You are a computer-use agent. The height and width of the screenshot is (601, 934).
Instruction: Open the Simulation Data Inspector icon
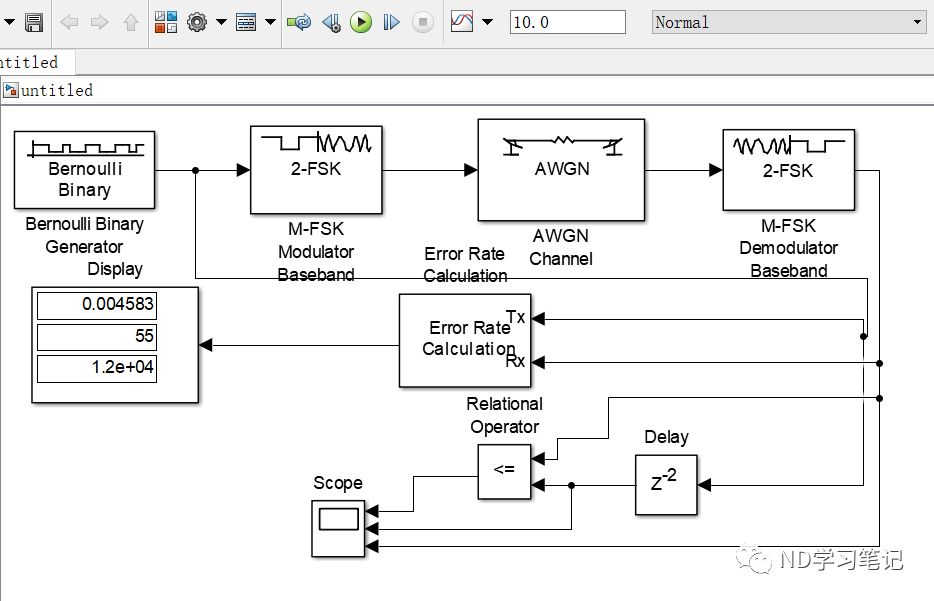click(462, 22)
